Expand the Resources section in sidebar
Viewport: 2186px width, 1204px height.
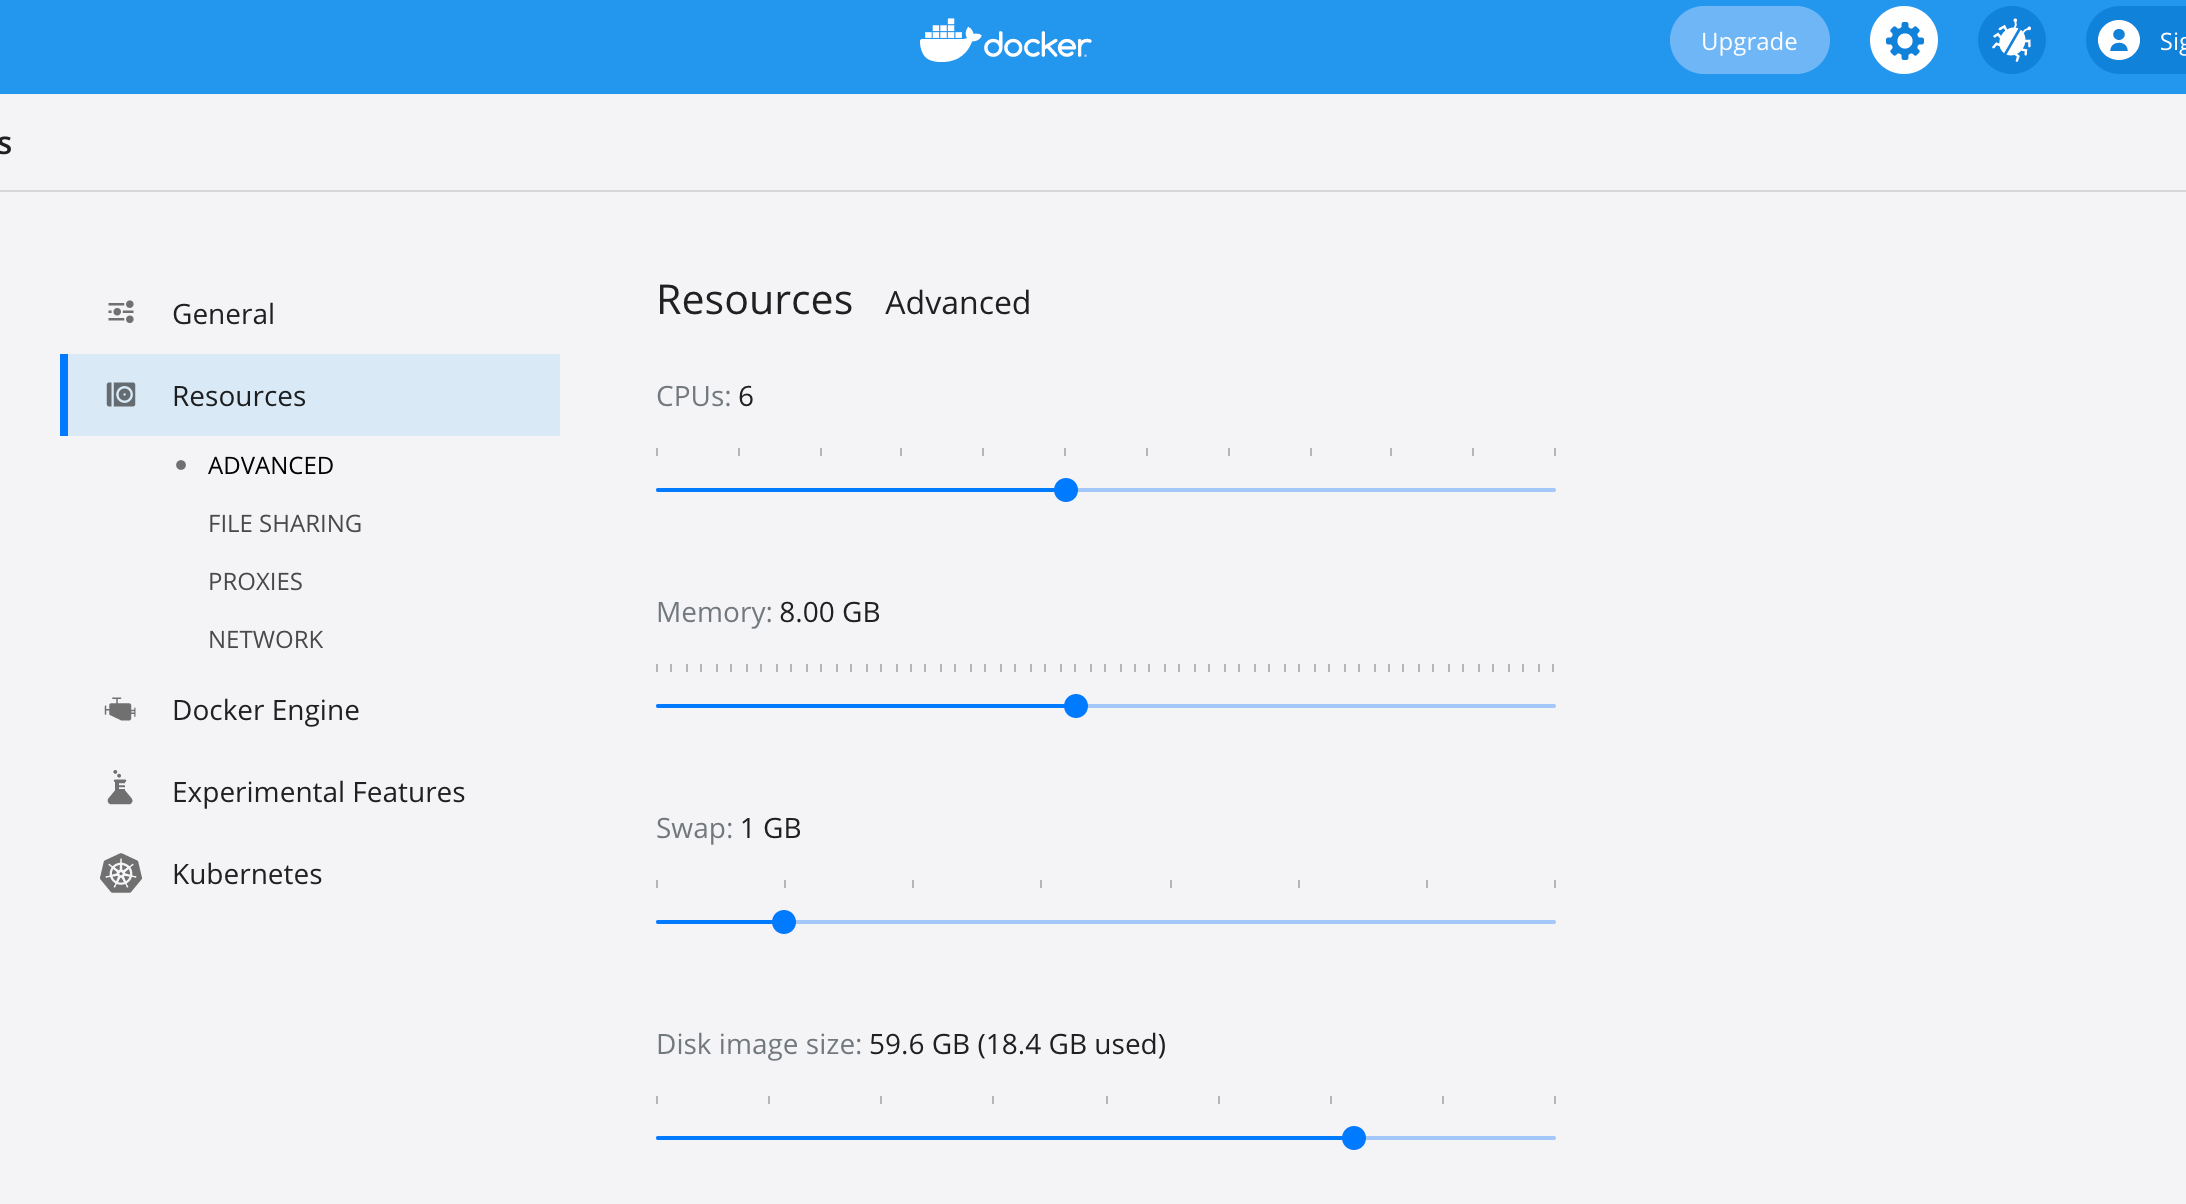tap(238, 395)
